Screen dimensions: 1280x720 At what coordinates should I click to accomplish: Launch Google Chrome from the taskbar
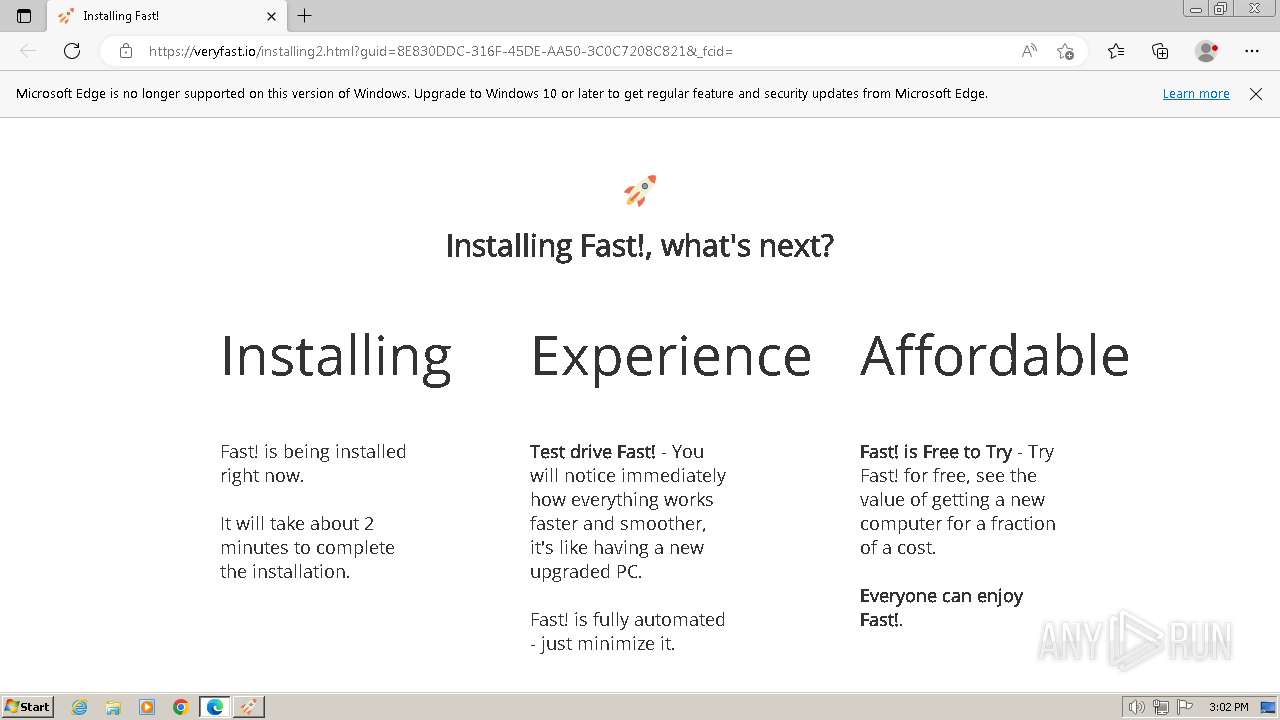point(181,707)
